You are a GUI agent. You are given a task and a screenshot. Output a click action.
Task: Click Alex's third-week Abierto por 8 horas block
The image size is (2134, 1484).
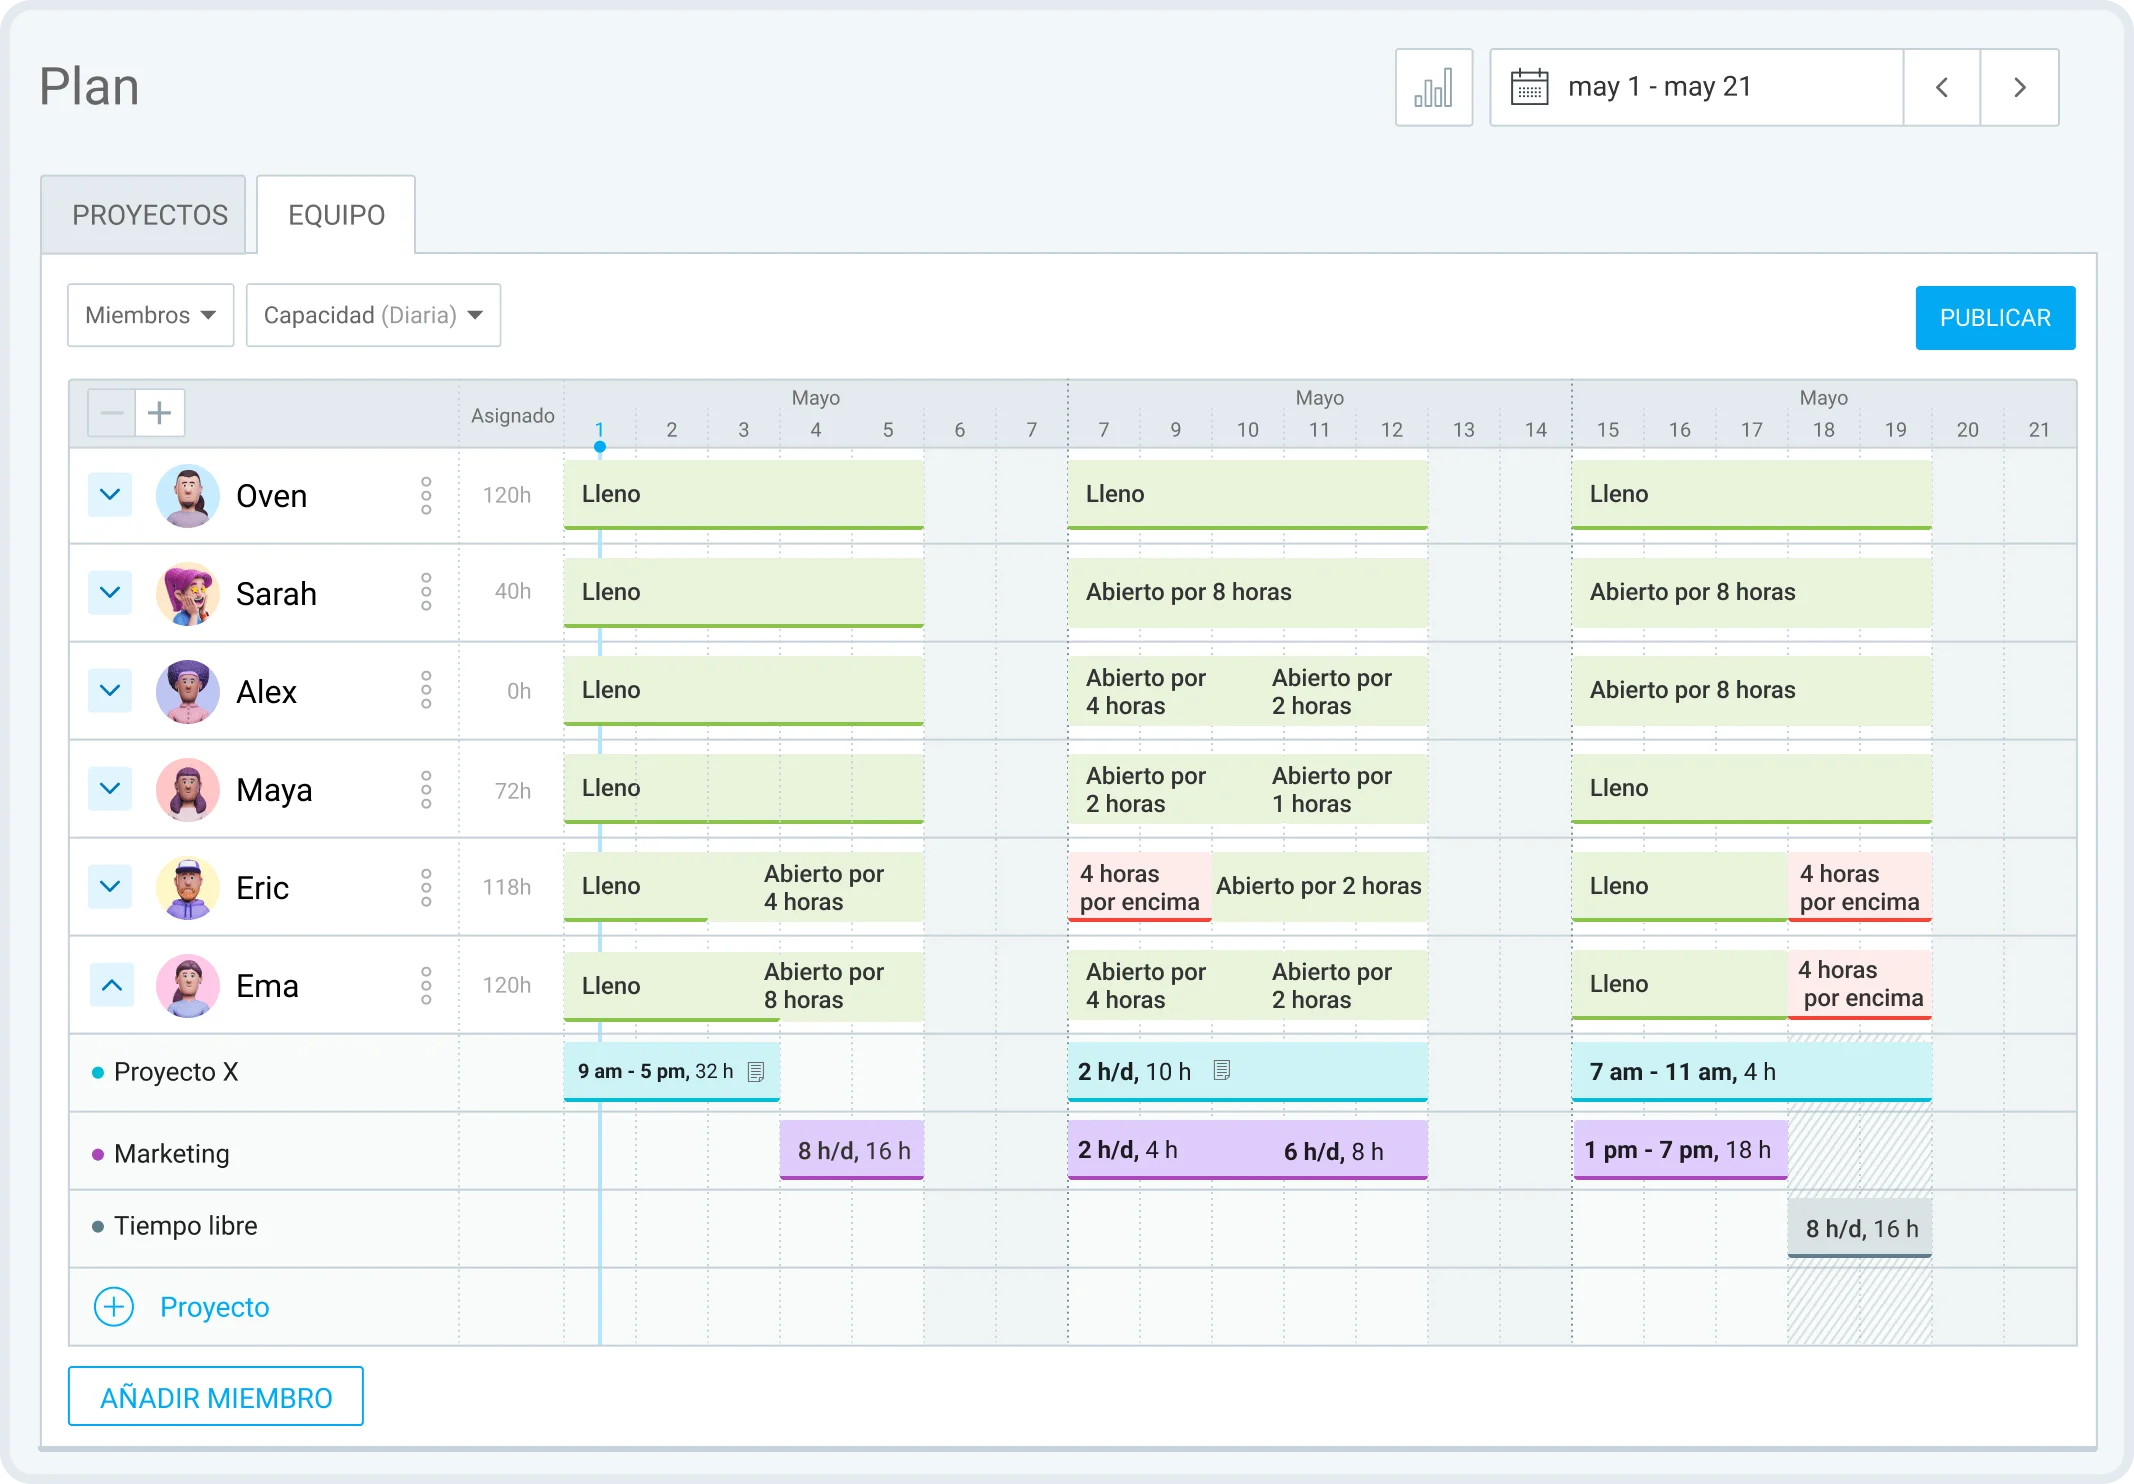[1751, 690]
